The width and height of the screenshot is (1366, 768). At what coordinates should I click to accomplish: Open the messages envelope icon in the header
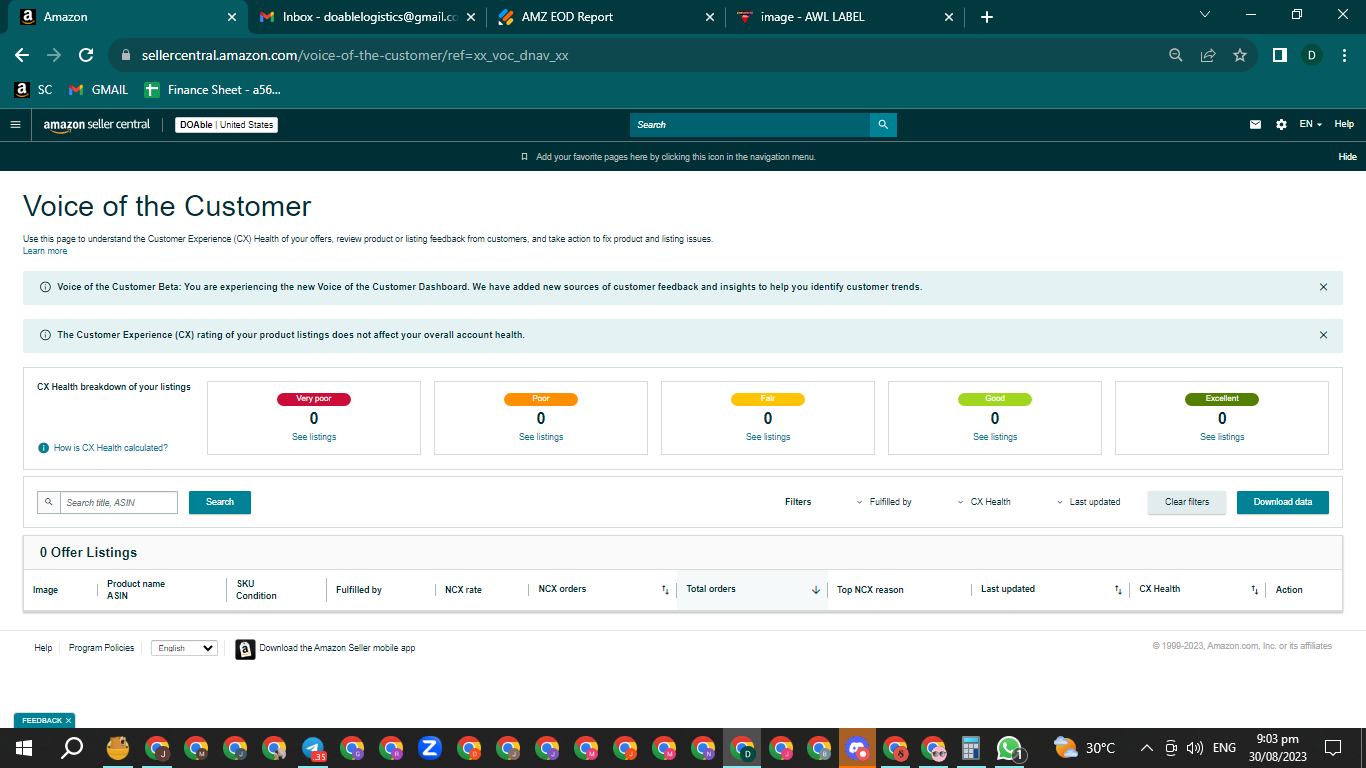tap(1255, 125)
